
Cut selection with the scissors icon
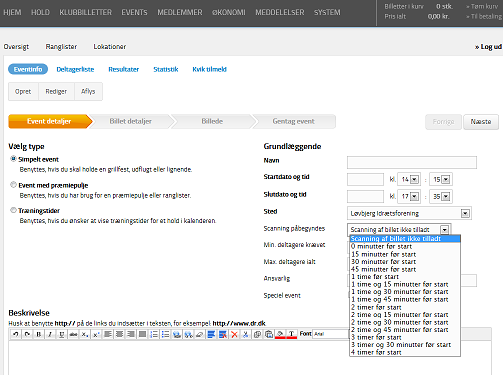click(246, 334)
